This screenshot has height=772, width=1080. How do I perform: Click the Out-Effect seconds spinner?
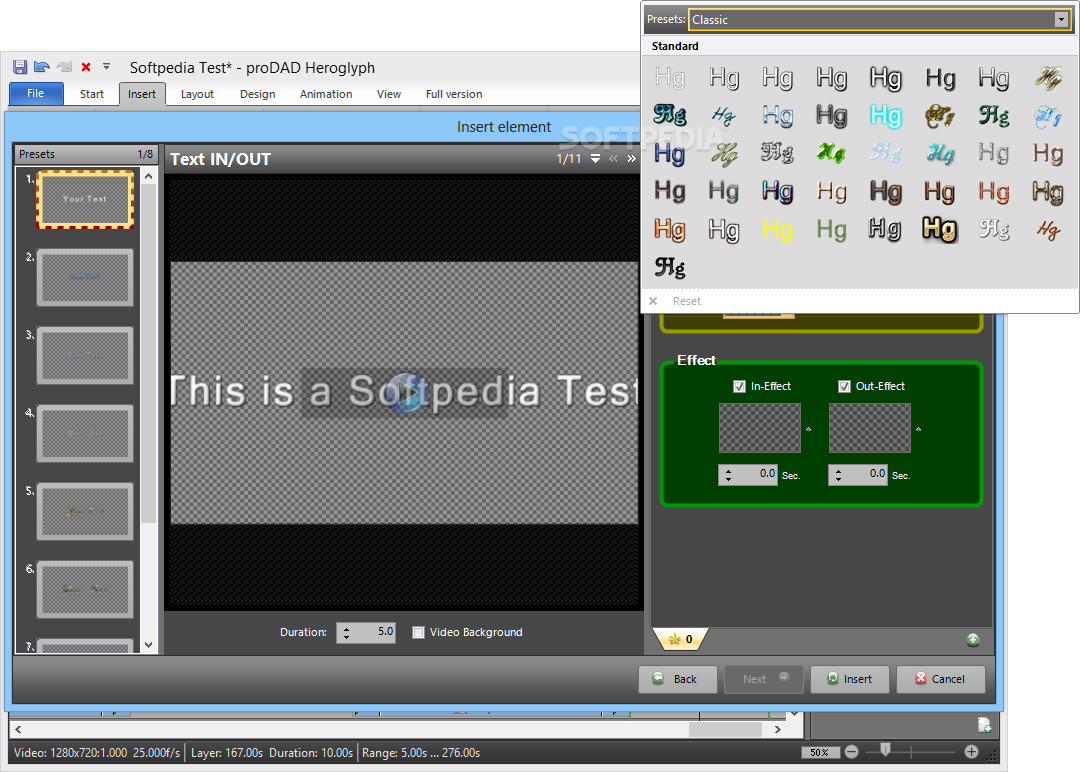[x=838, y=475]
